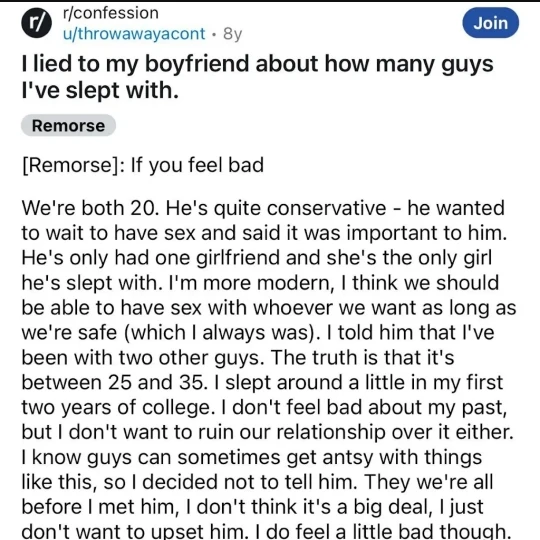
Task: Click the line starting "like this, so I decided"
Action: (257, 482)
